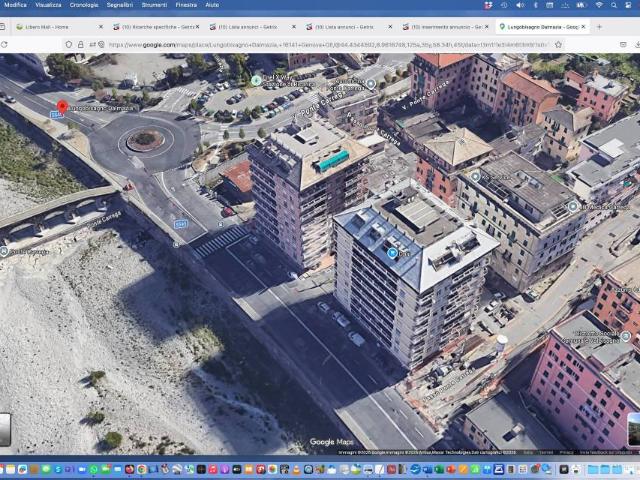Open the Strumenti menu
640x480 pixels.
154,5
